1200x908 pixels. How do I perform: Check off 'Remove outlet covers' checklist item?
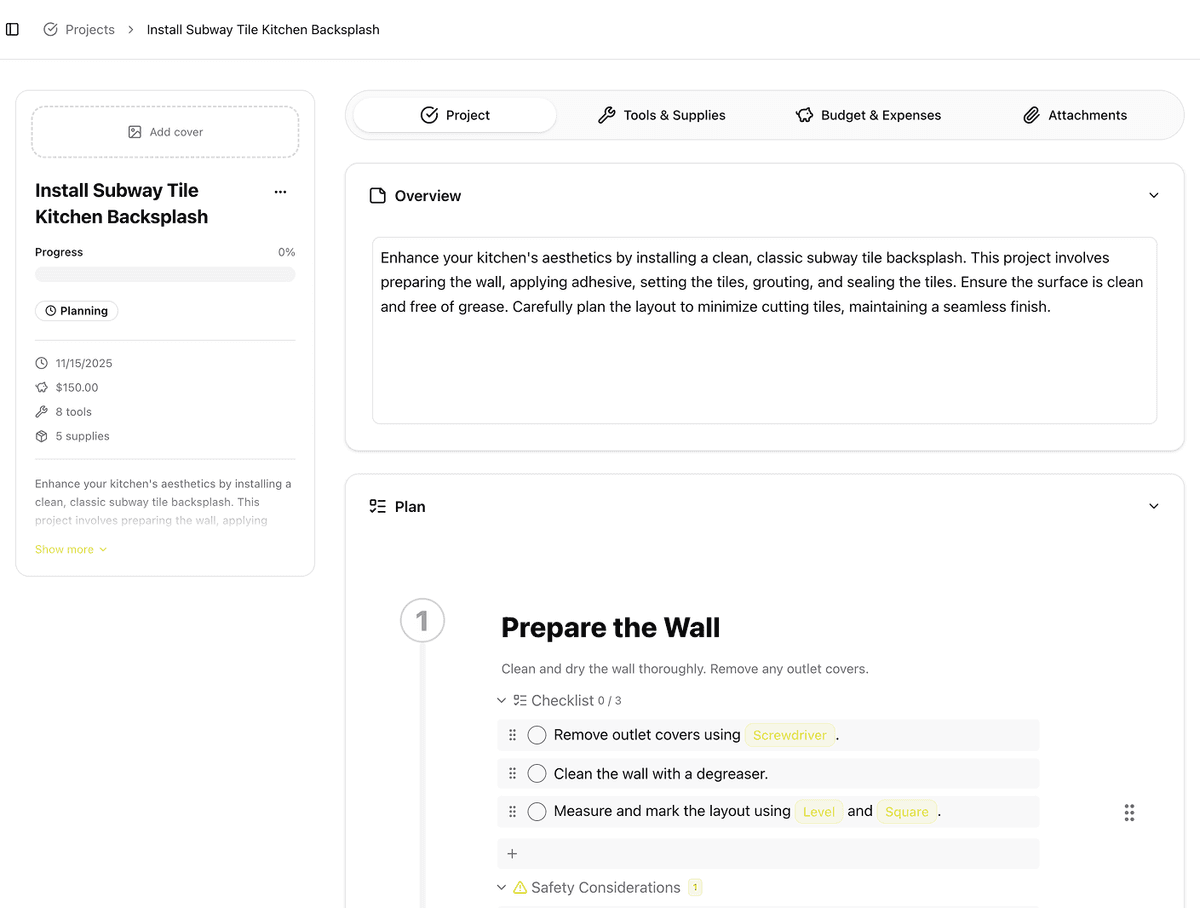point(536,734)
